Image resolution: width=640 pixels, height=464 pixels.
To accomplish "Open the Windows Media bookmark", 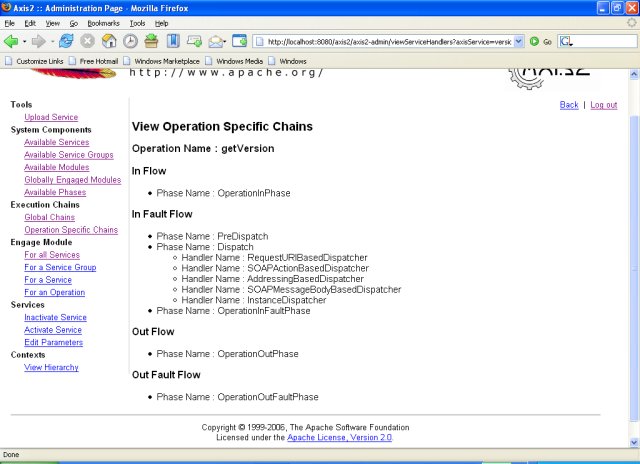I will [234, 61].
